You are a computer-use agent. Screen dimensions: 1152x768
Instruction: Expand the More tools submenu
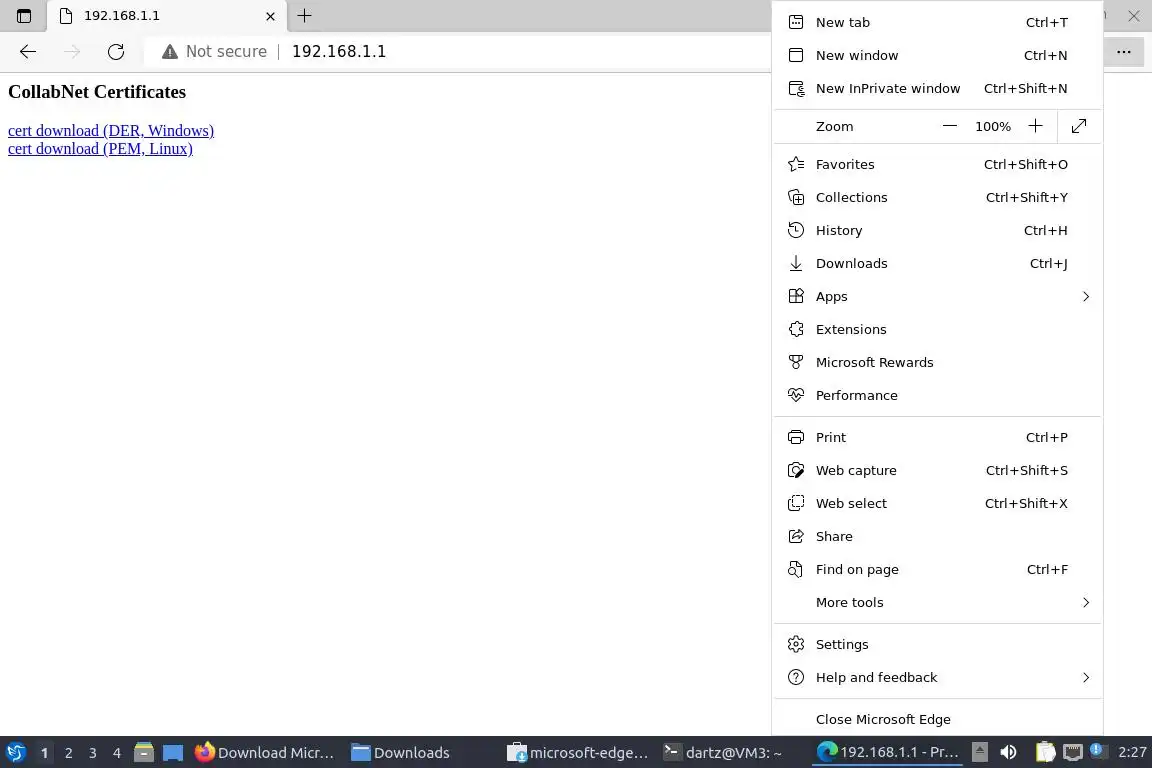click(x=937, y=603)
